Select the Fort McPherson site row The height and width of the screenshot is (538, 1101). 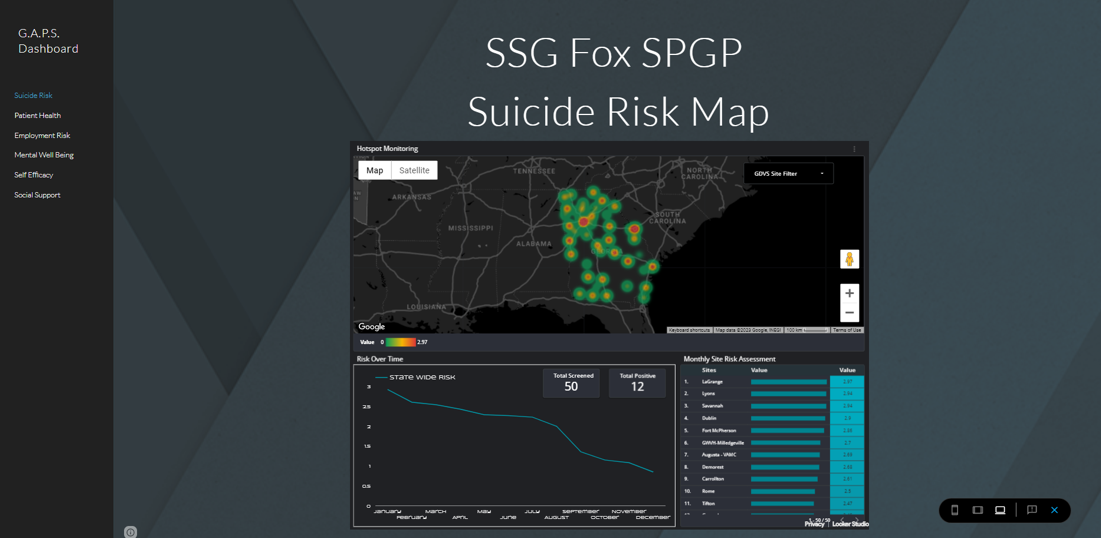[x=772, y=431]
